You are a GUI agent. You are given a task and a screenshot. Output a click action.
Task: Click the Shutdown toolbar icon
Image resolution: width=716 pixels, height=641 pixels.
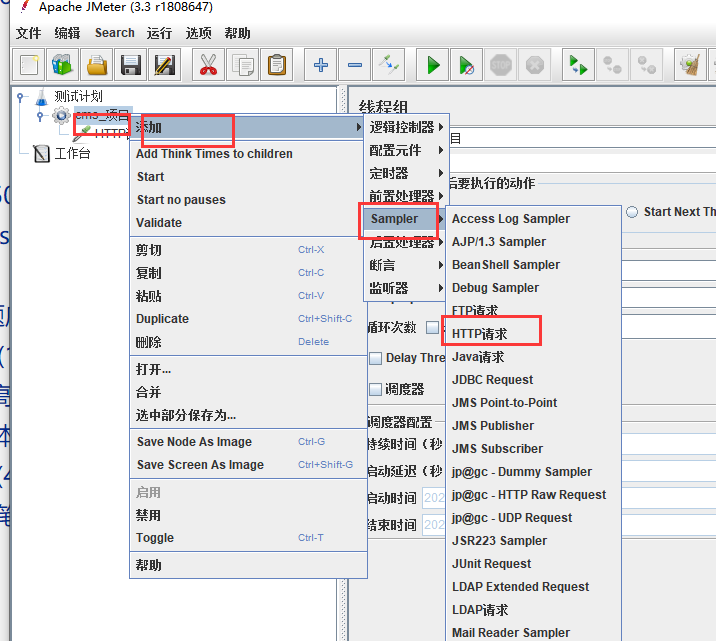click(535, 65)
